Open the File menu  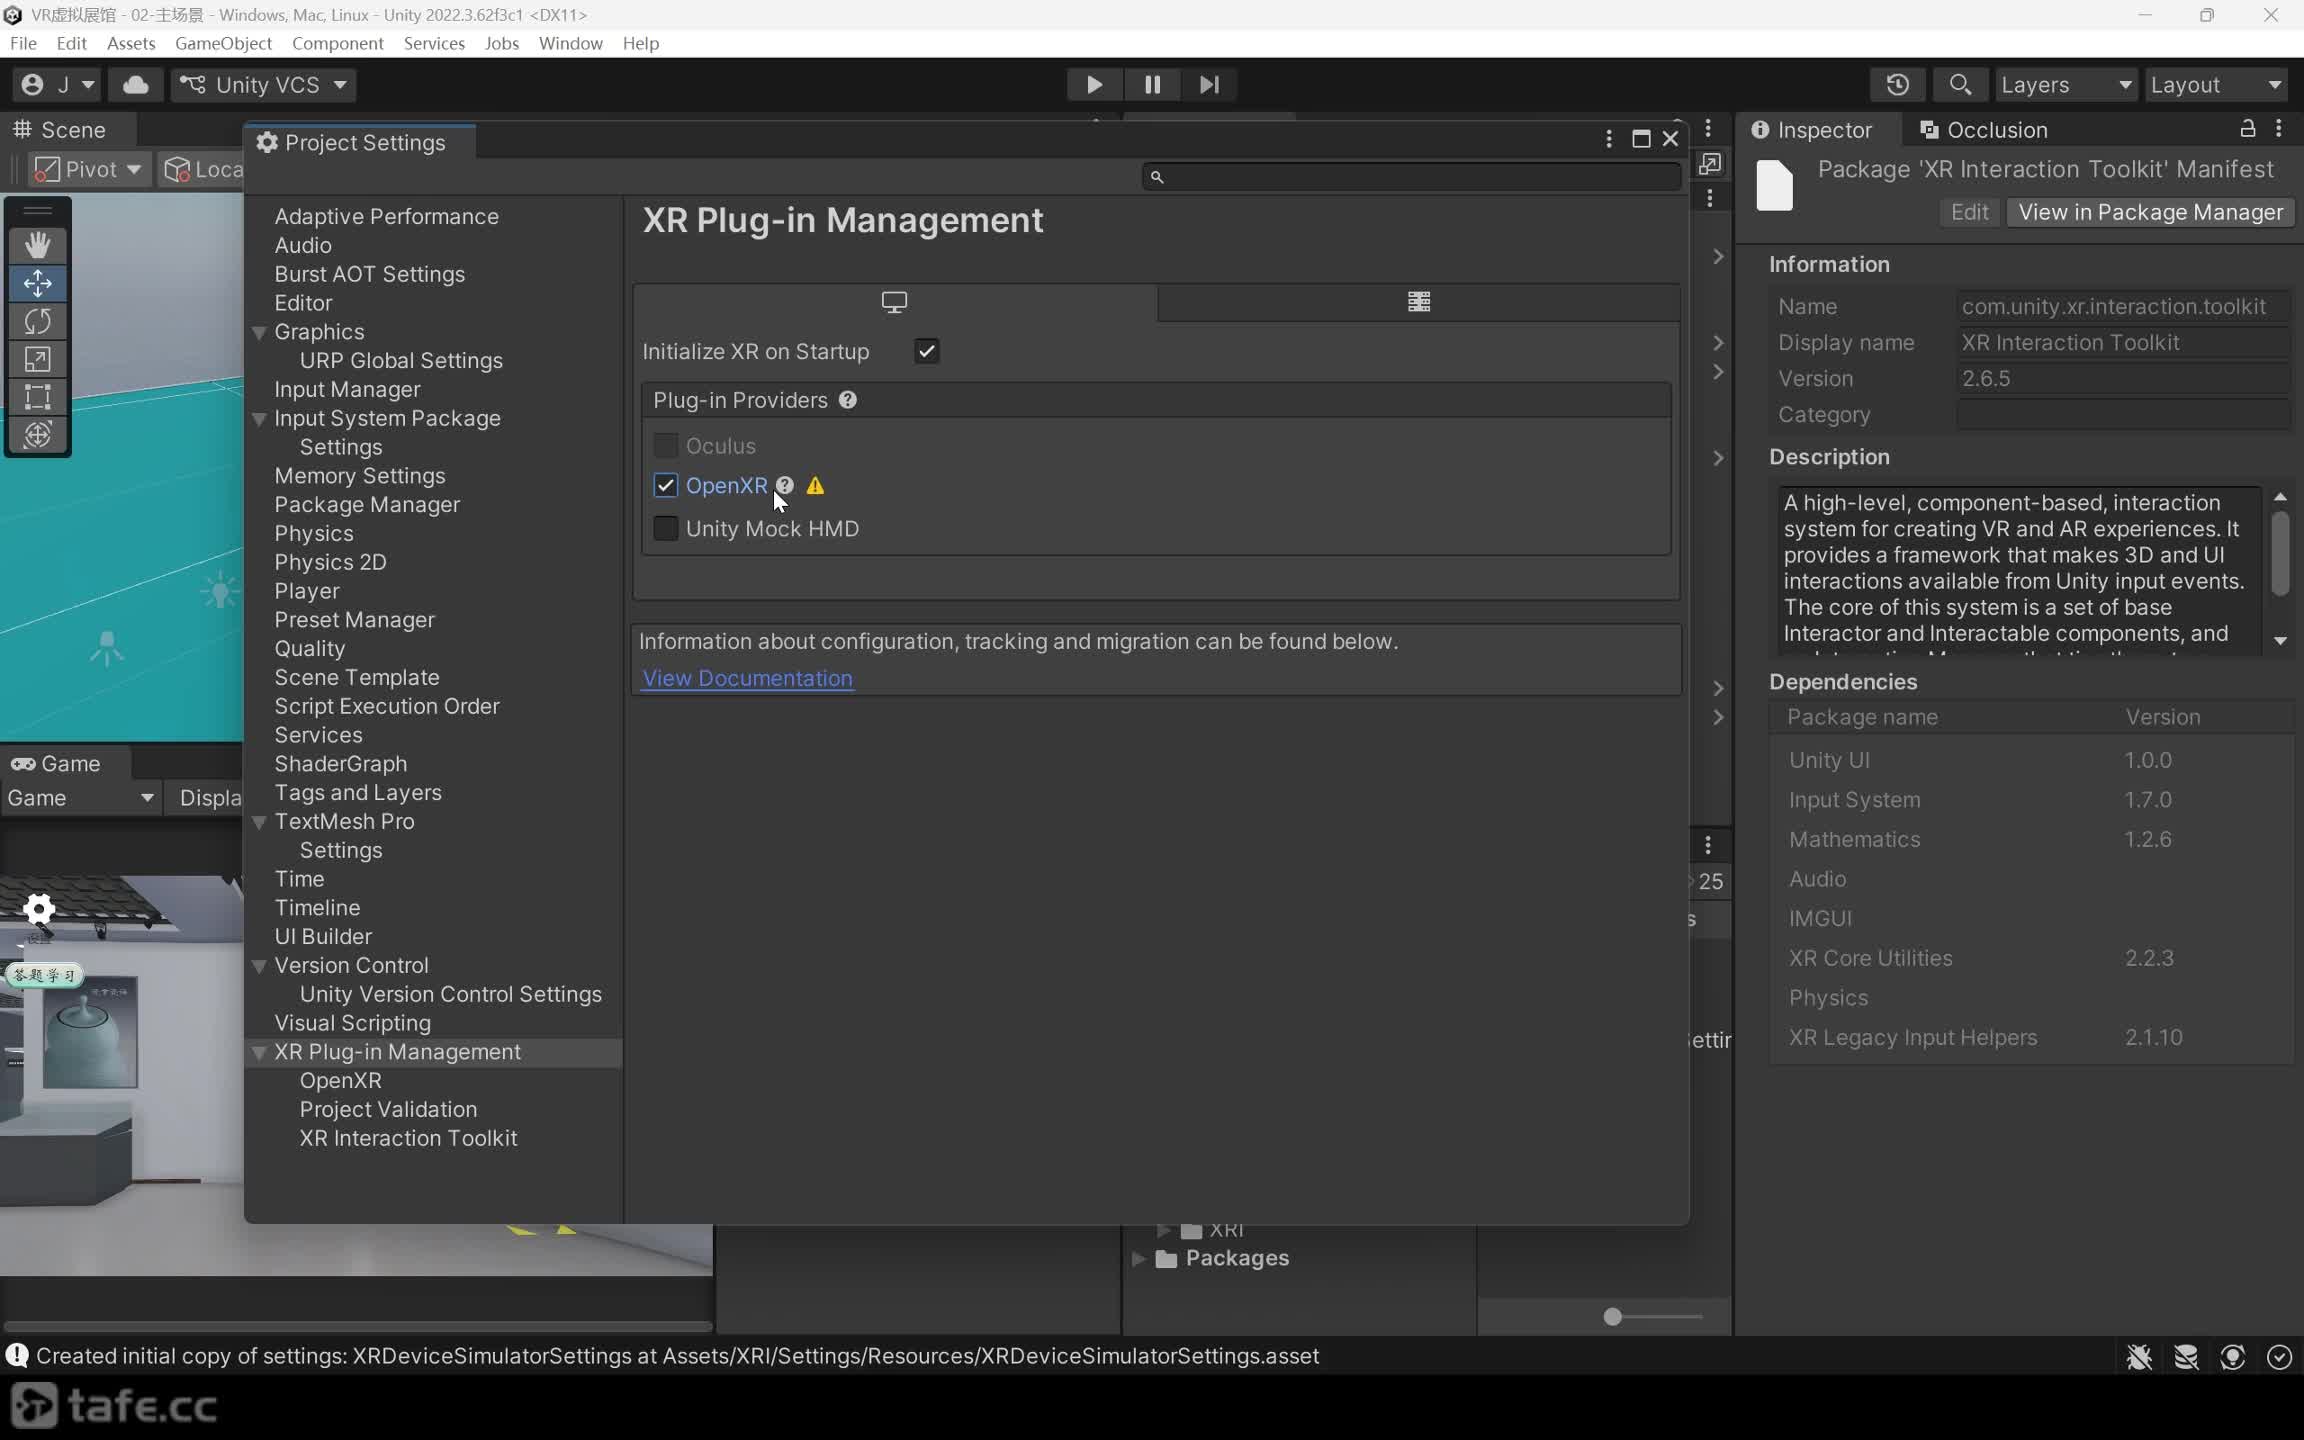coord(23,43)
